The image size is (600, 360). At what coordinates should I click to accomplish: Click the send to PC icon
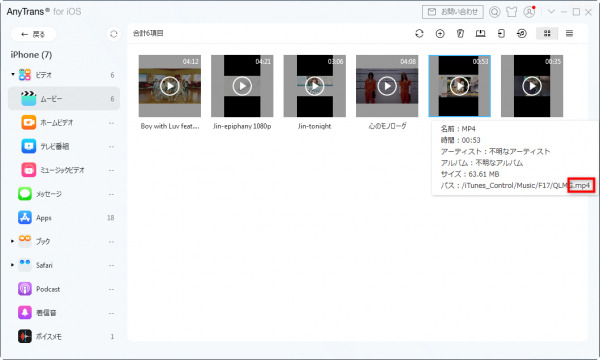(x=481, y=34)
